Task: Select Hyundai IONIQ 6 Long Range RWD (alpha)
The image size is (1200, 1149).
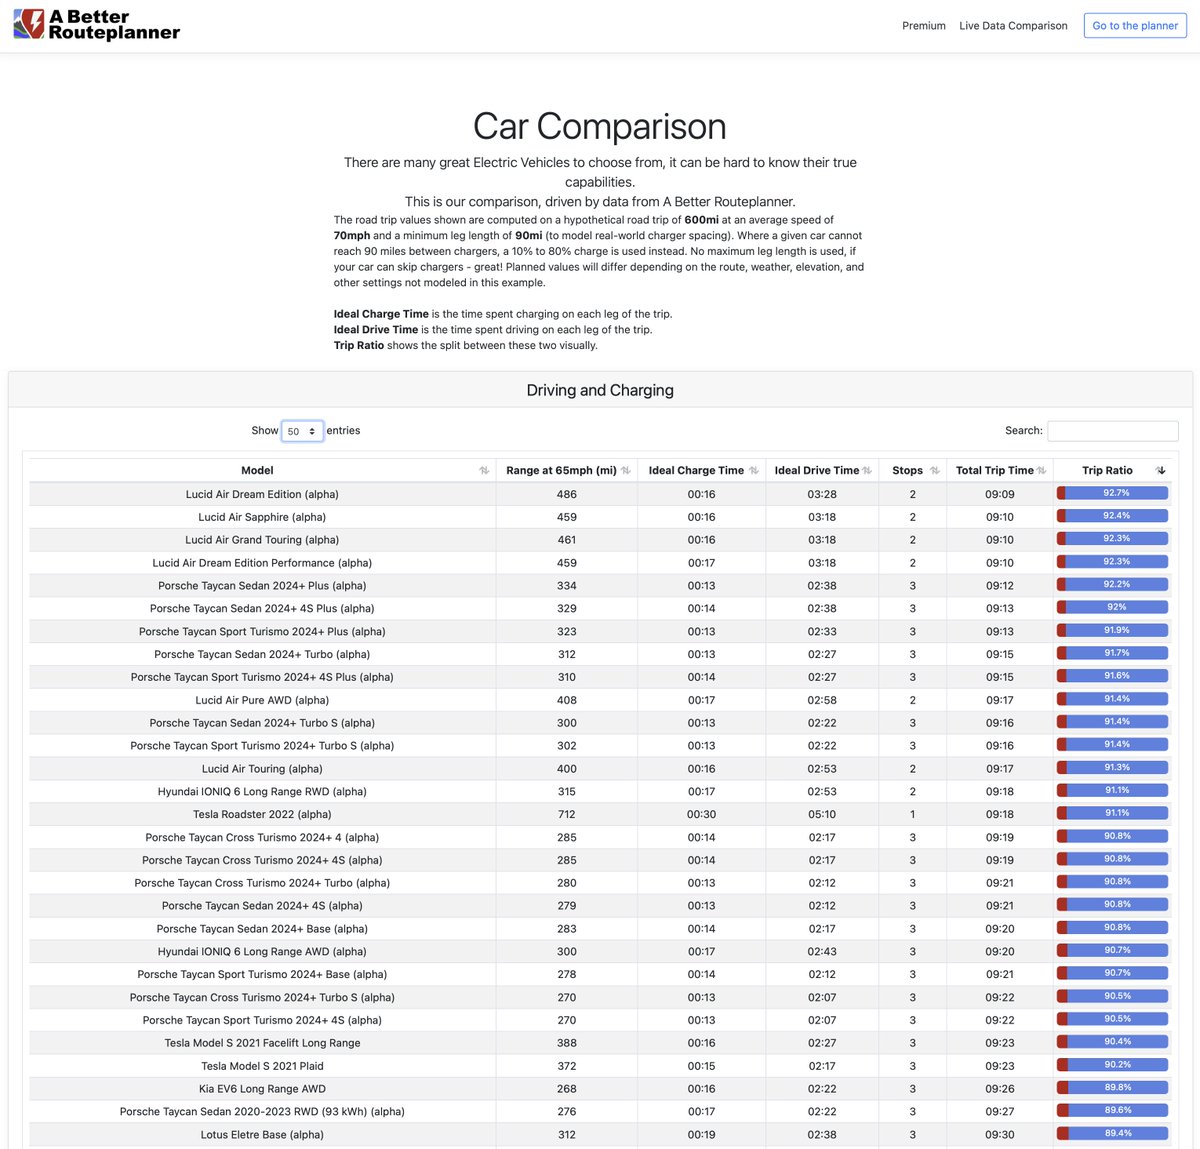Action: click(600, 792)
